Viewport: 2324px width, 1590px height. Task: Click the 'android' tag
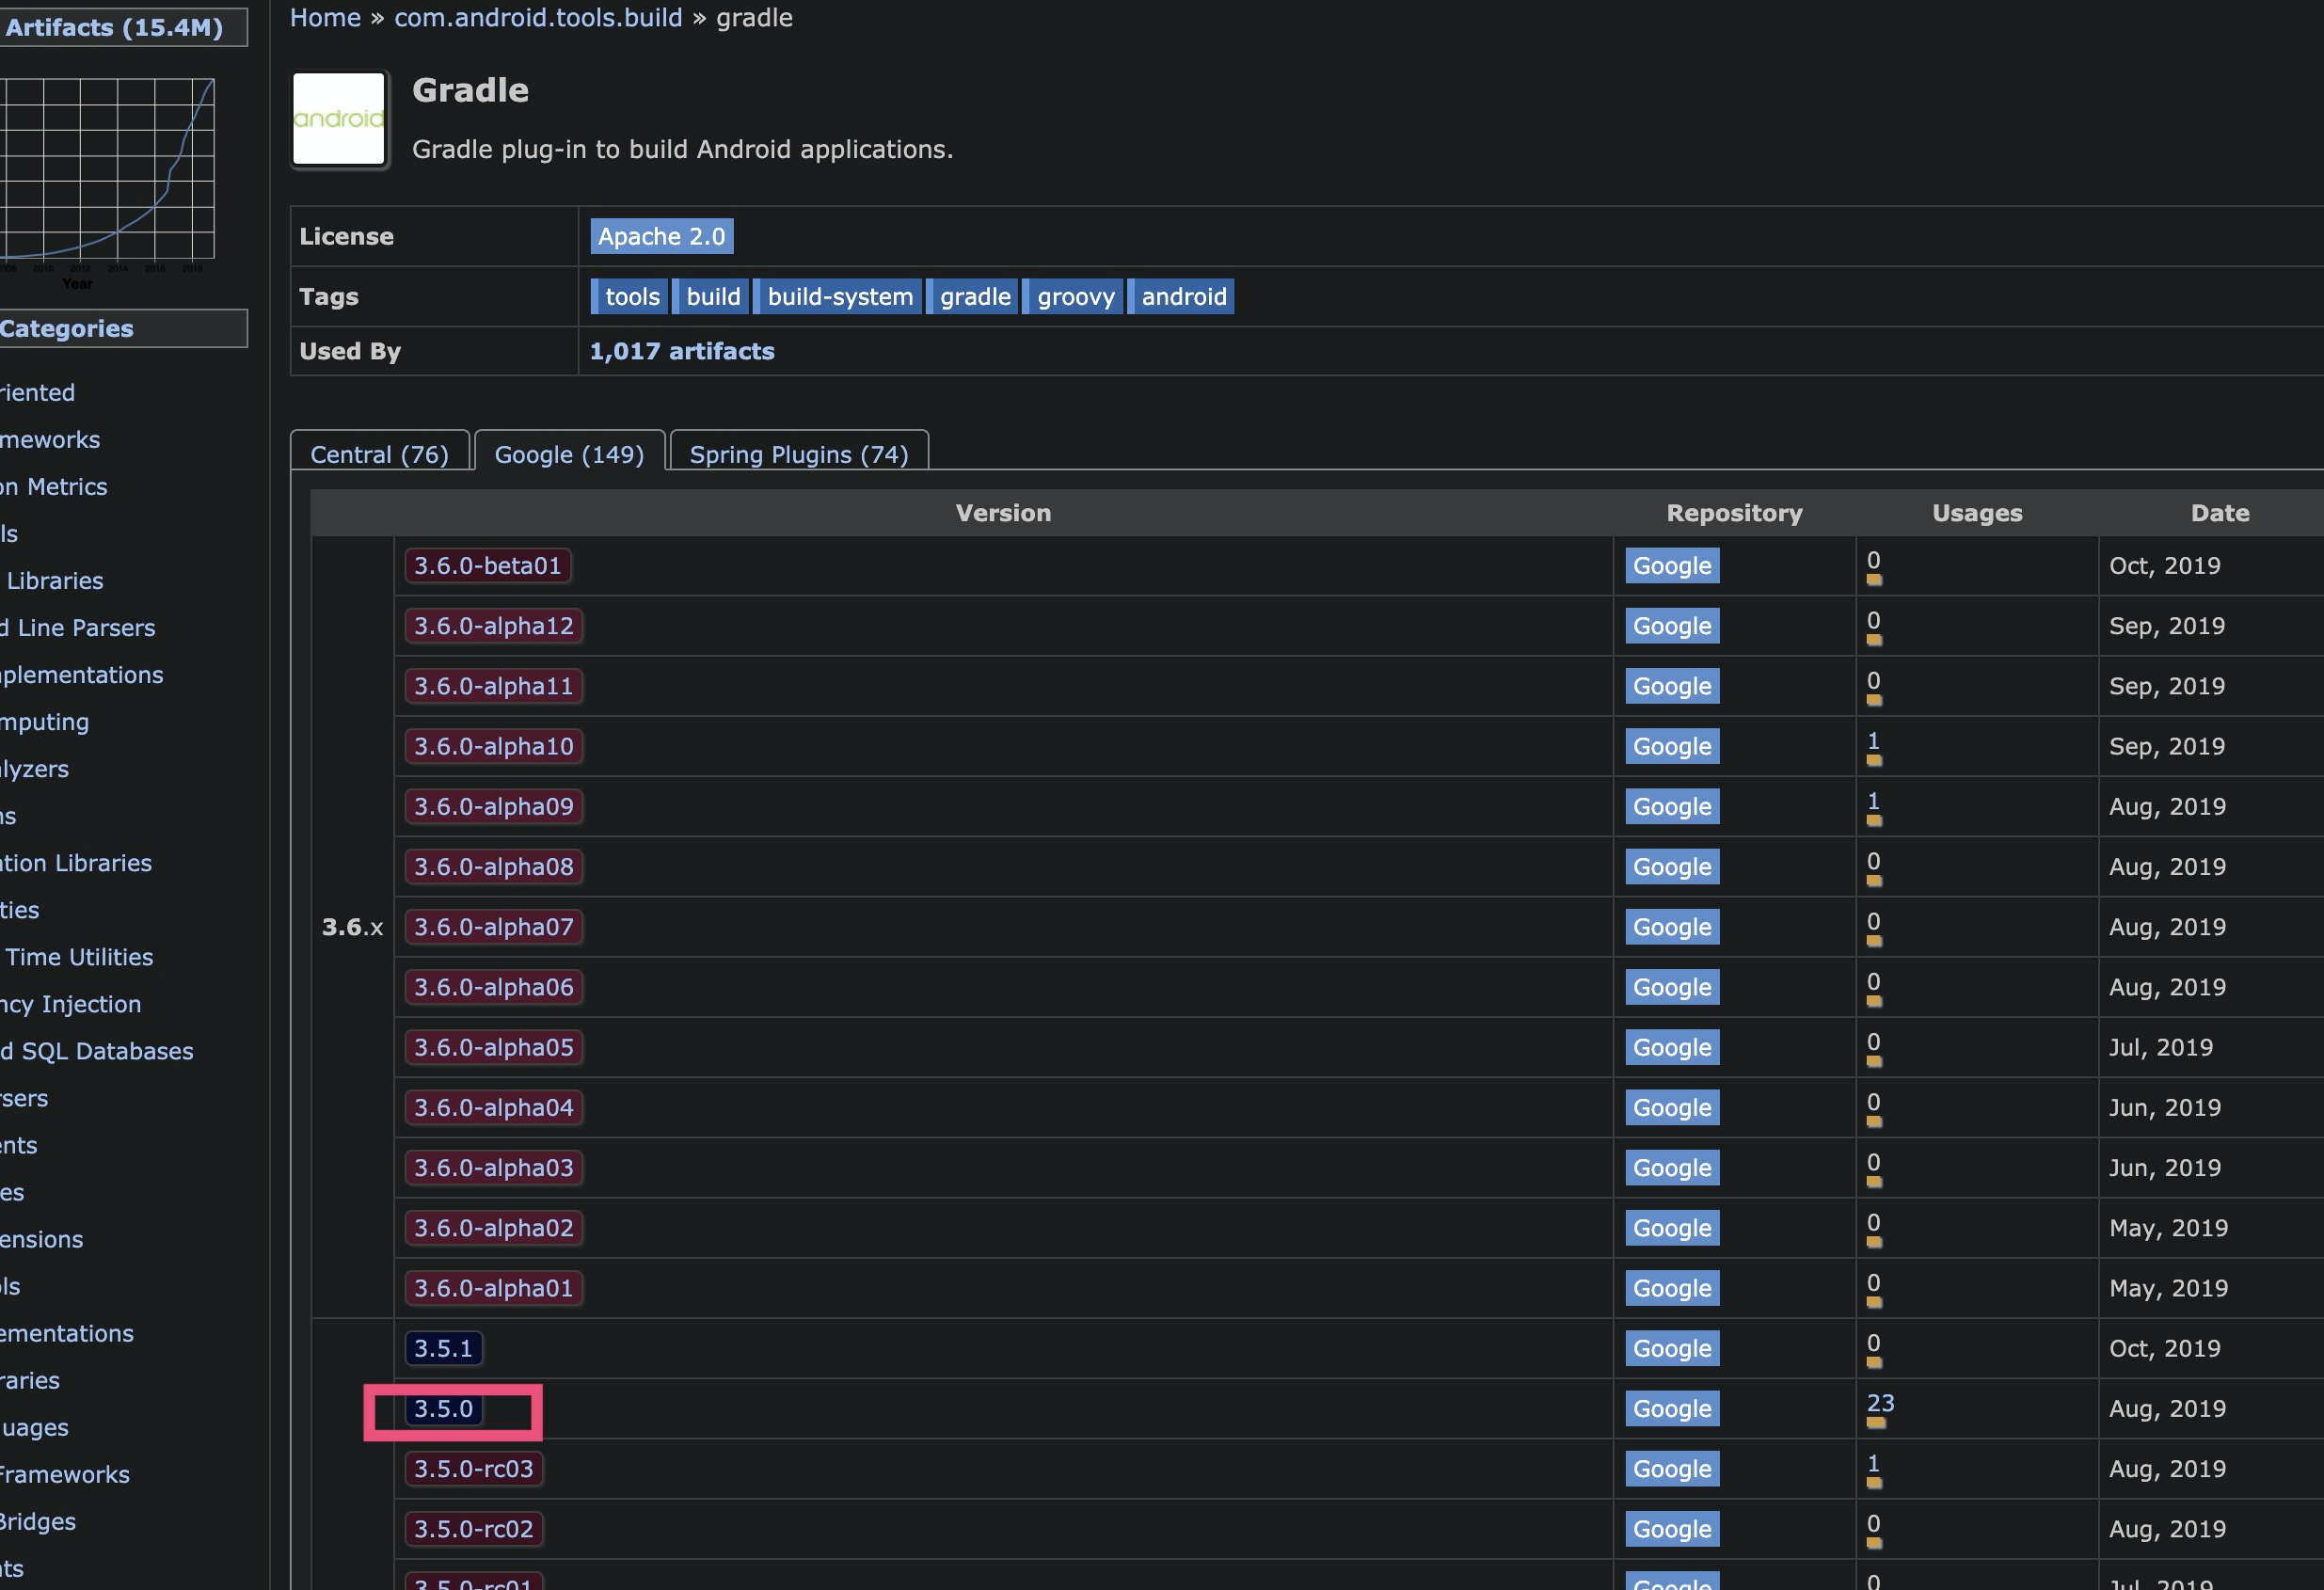(1183, 297)
